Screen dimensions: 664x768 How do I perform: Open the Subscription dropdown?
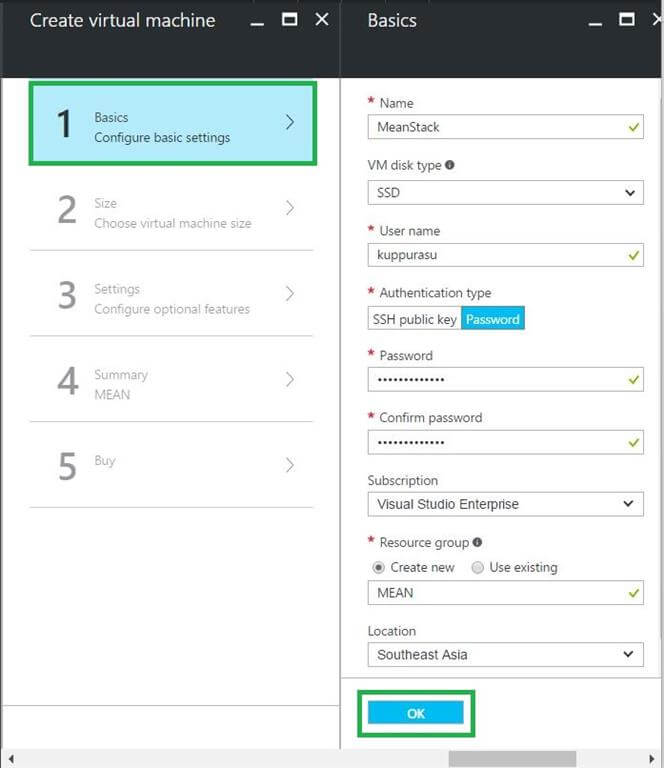(505, 504)
